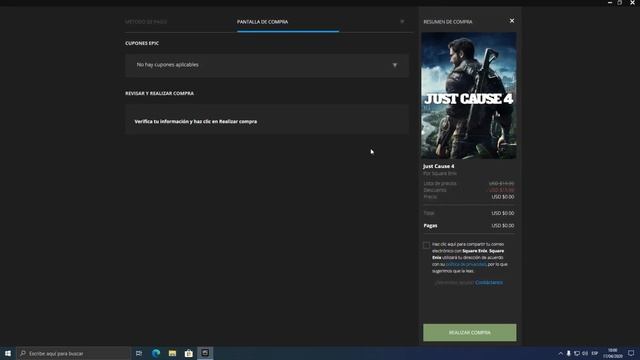Minimize the Epic Games purchase window
Screen dimensions: 640x360
(x=610, y=2)
